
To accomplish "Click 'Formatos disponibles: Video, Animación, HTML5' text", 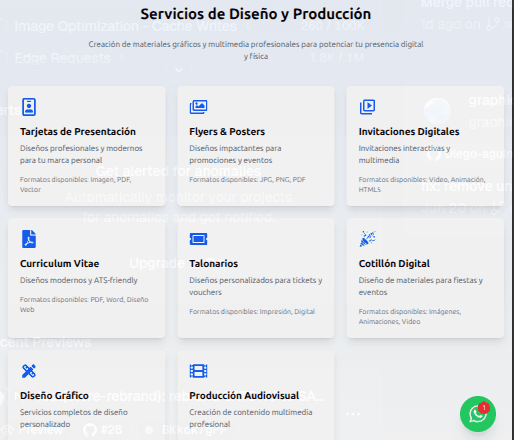I will pyautogui.click(x=422, y=185).
